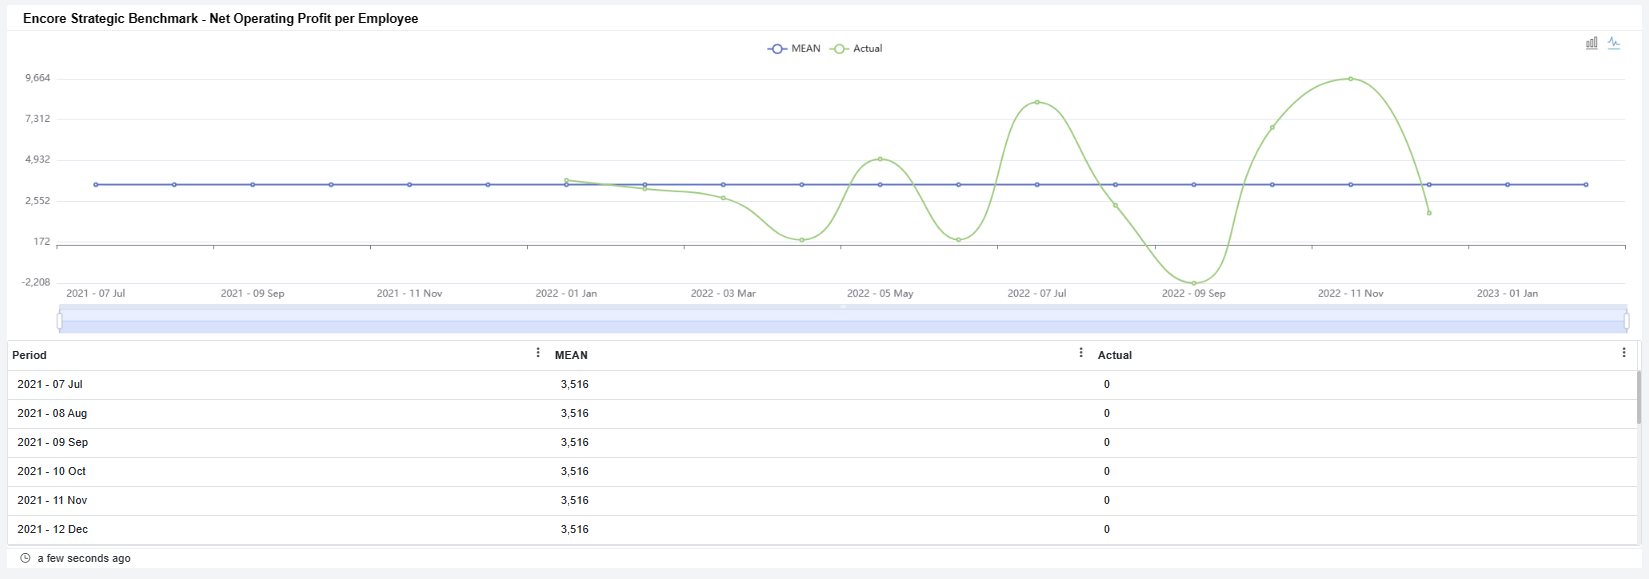Open the Period column menu
The image size is (1649, 579).
(538, 353)
